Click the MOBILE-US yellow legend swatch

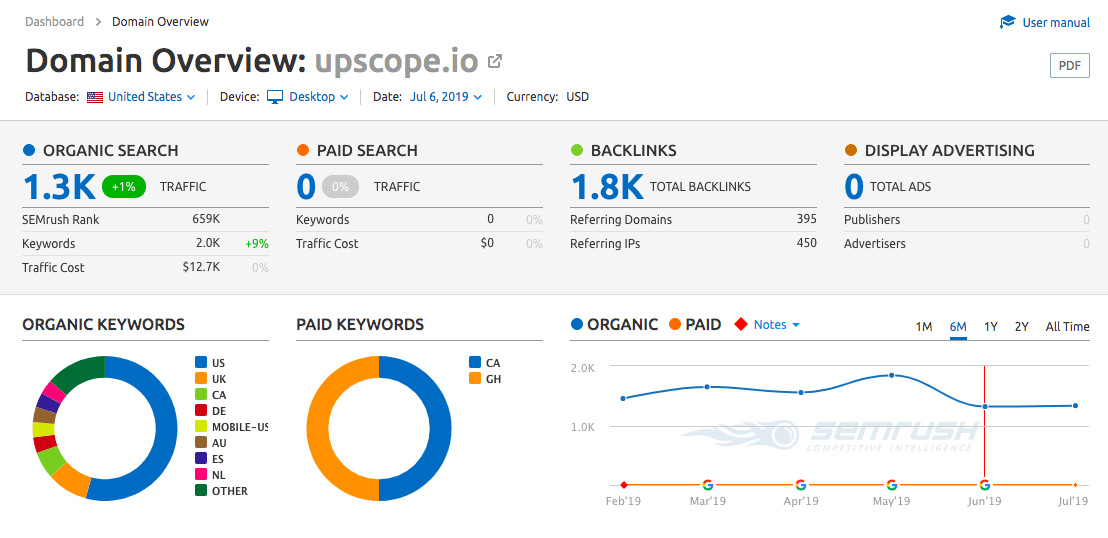(201, 426)
